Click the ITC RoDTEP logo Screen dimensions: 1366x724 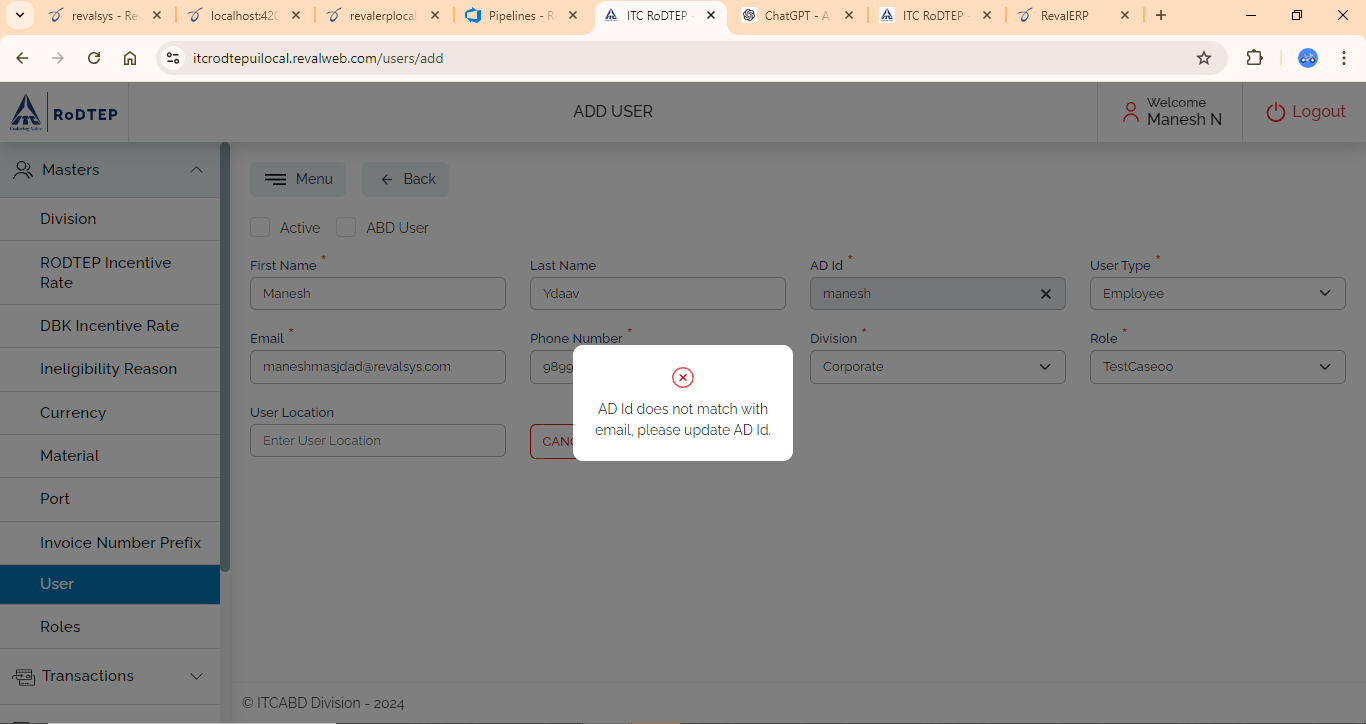64,112
